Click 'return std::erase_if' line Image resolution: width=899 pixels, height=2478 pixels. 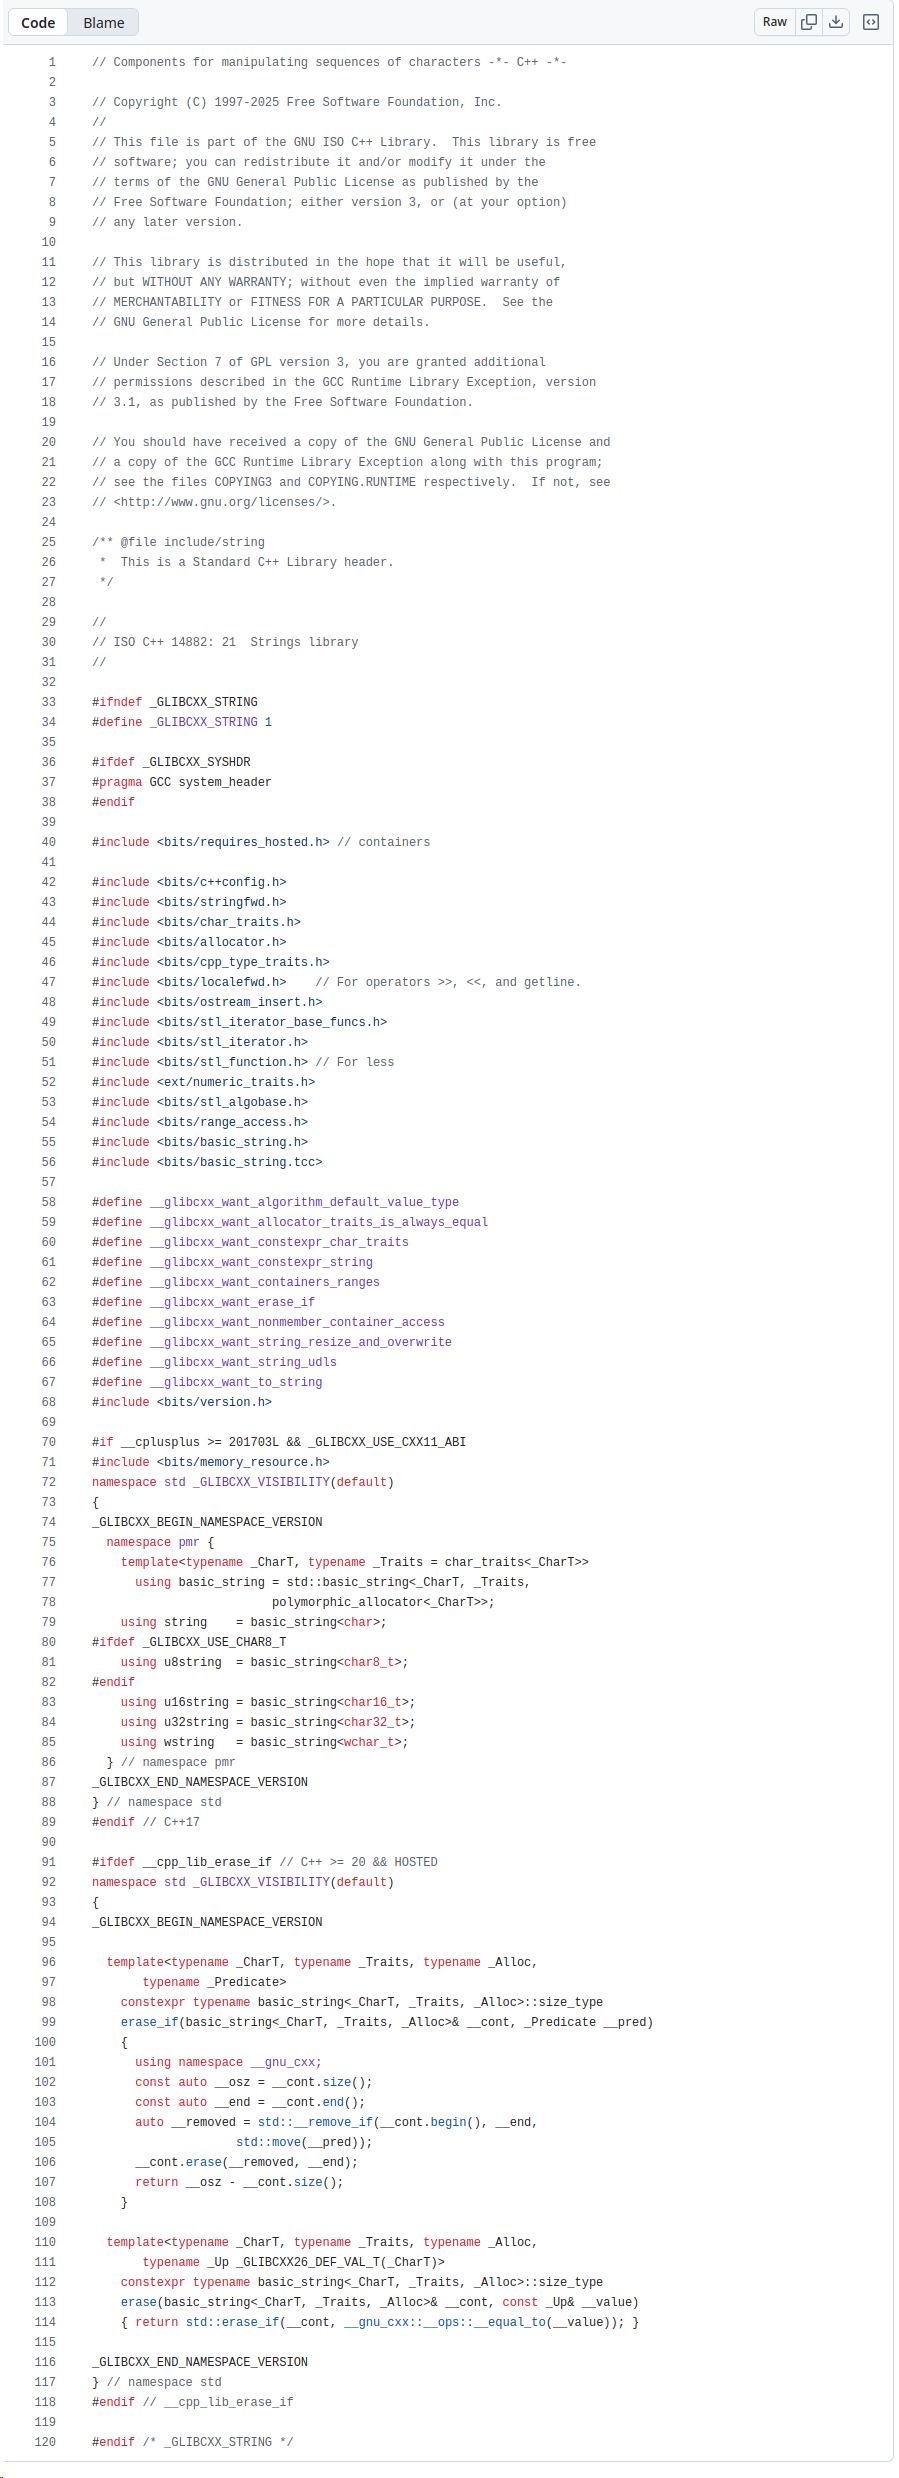pyautogui.click(x=380, y=2322)
